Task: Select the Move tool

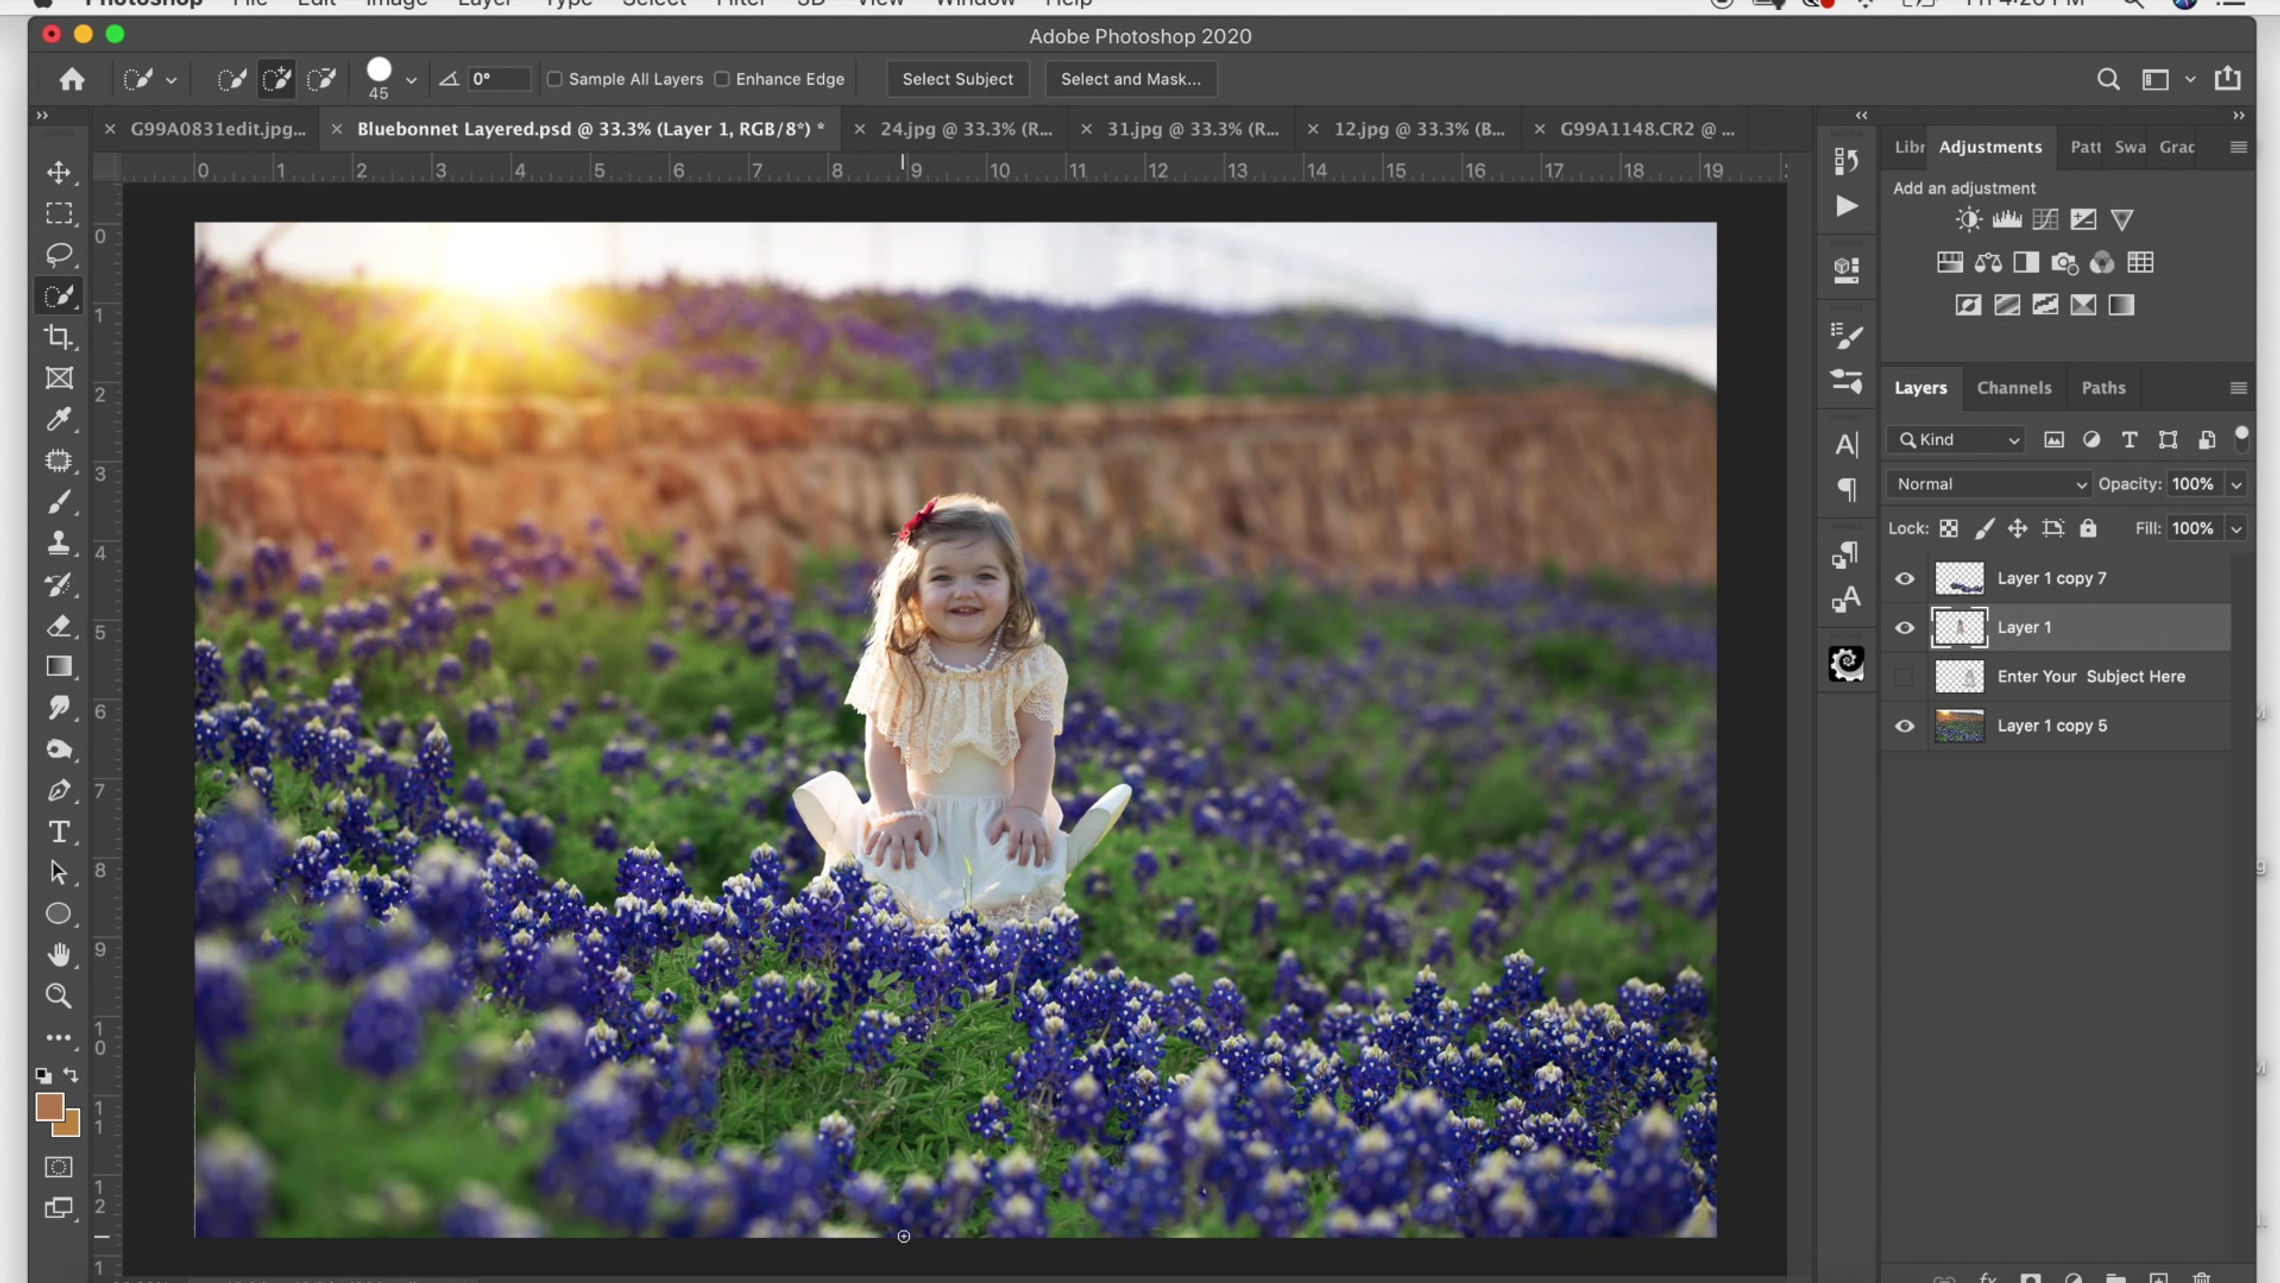Action: [x=59, y=172]
